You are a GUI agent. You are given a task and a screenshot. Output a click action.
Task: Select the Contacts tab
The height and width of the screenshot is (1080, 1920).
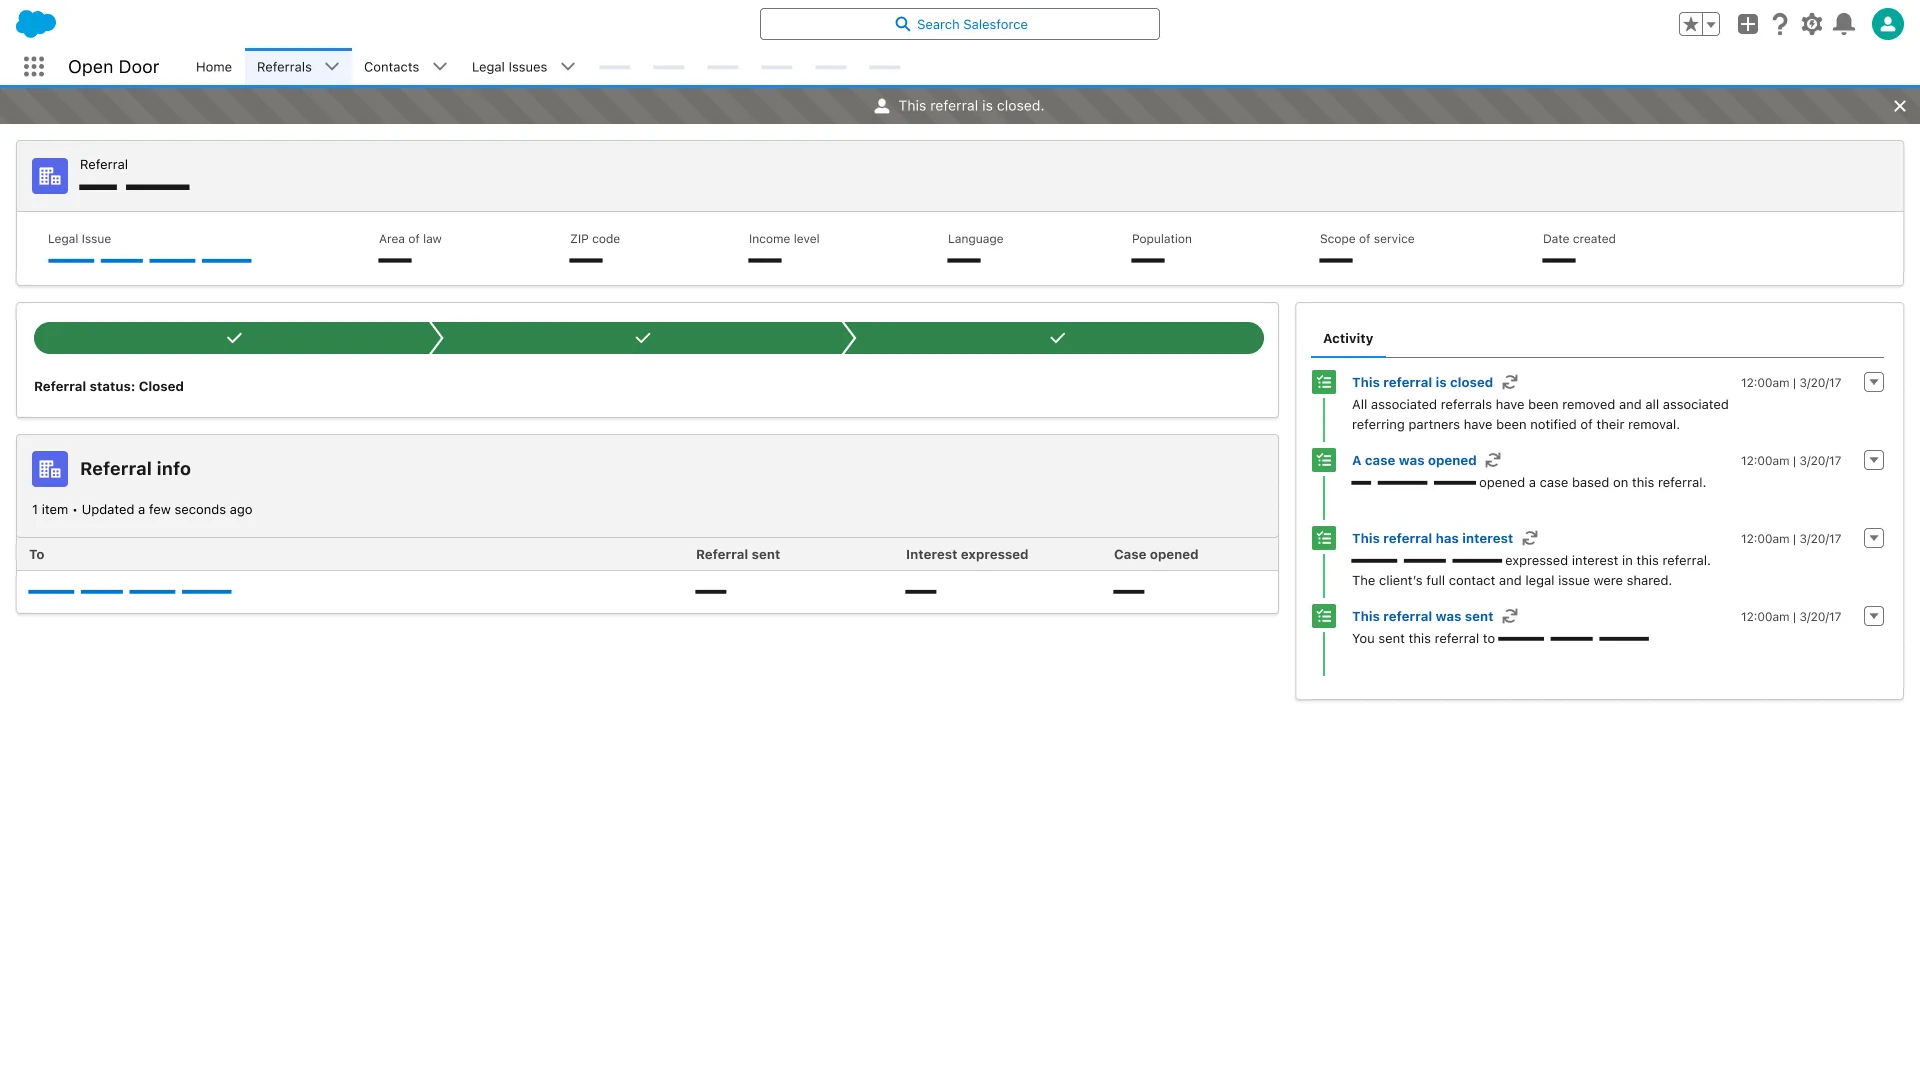[x=391, y=67]
